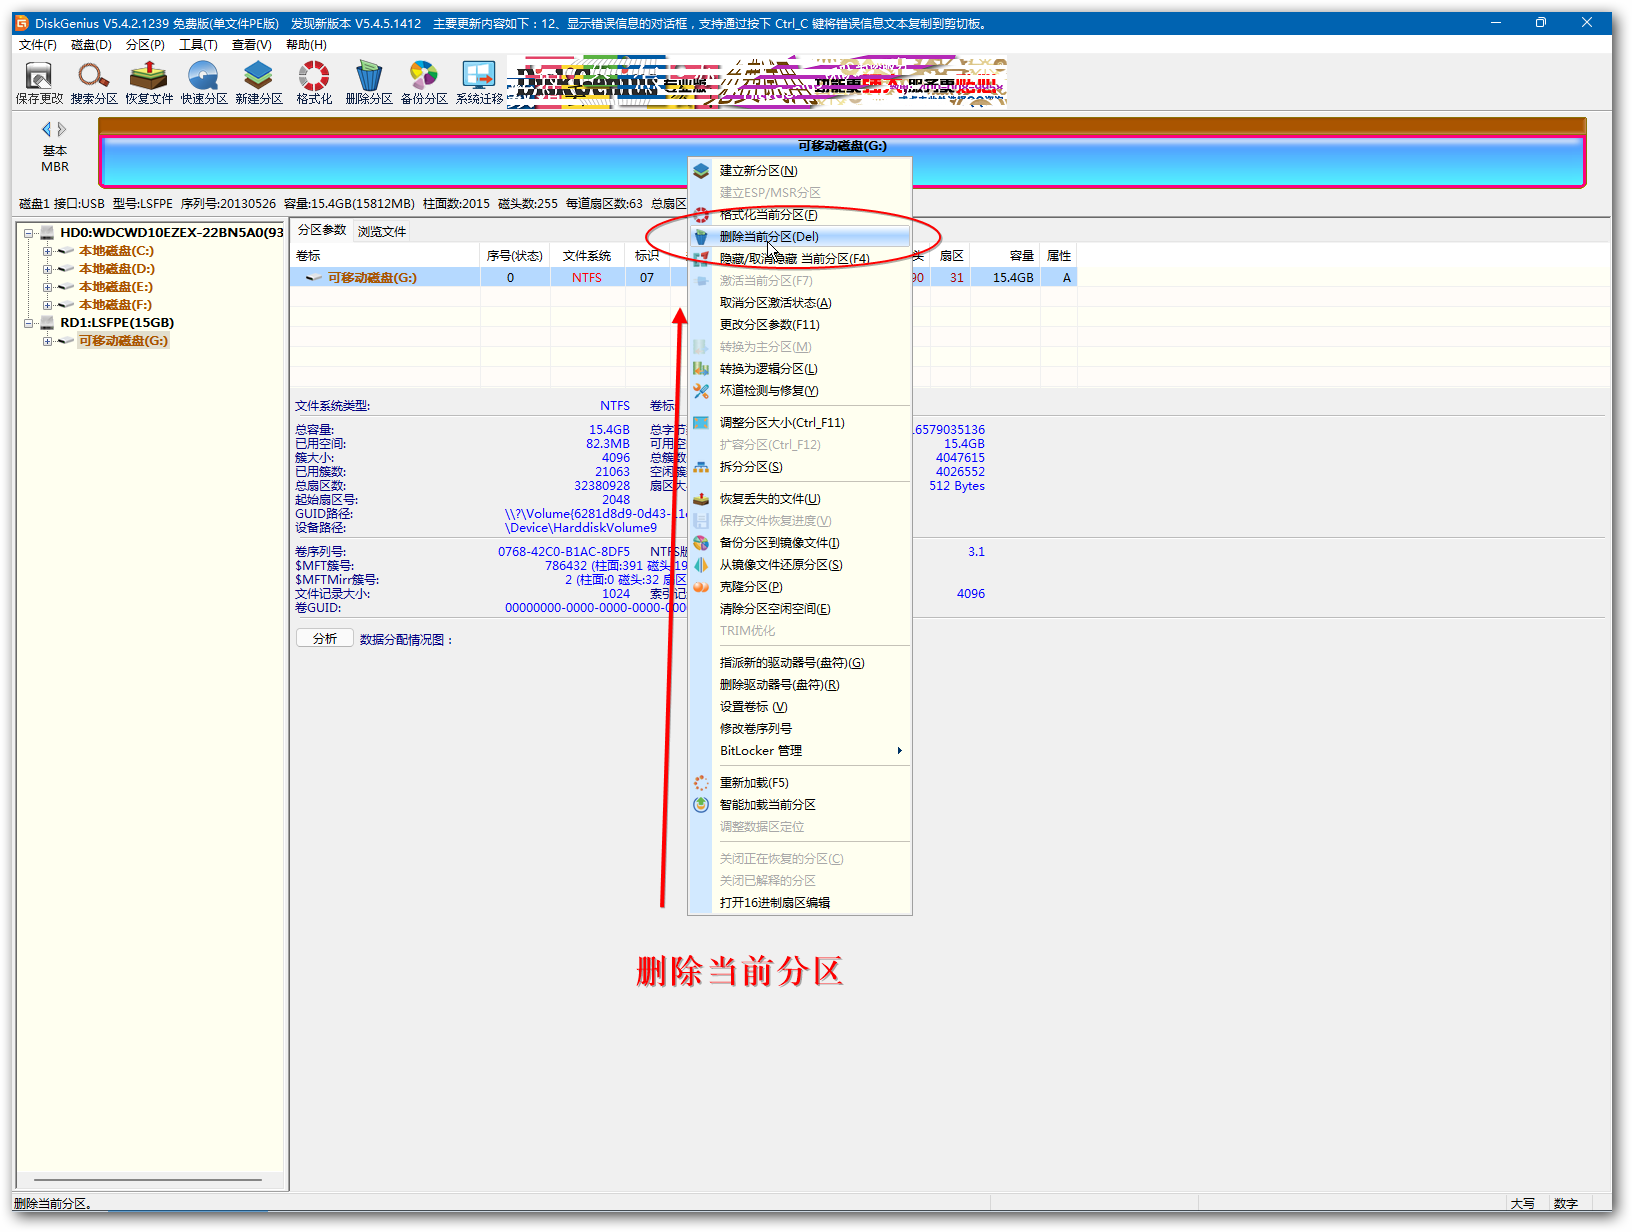Open the 分区(P) menu
Viewport: 1632px width, 1232px height.
pos(145,45)
